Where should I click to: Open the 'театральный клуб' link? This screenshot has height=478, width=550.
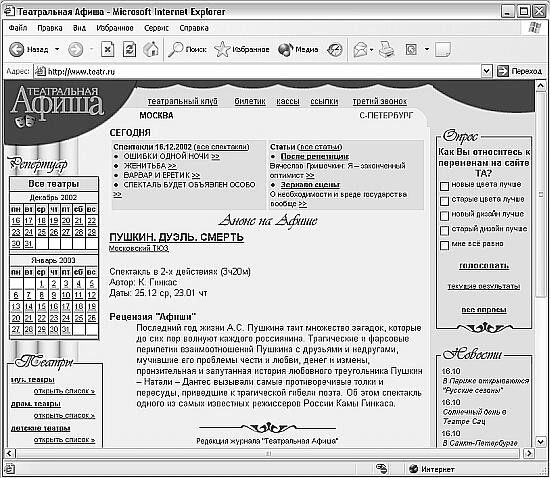(182, 101)
